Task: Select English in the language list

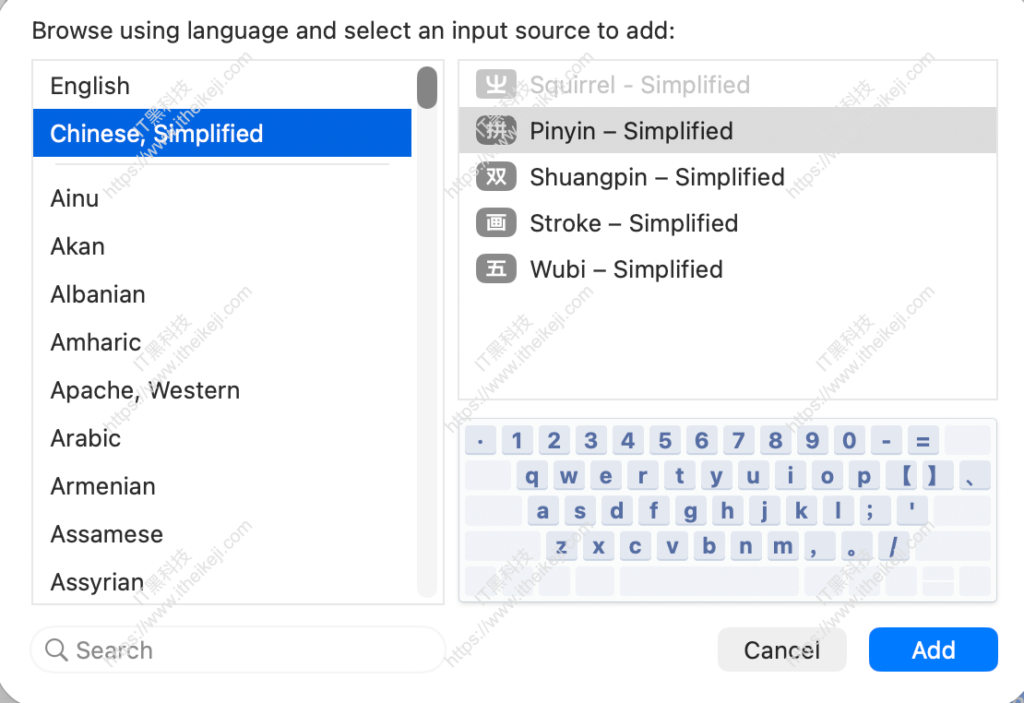Action: click(90, 86)
